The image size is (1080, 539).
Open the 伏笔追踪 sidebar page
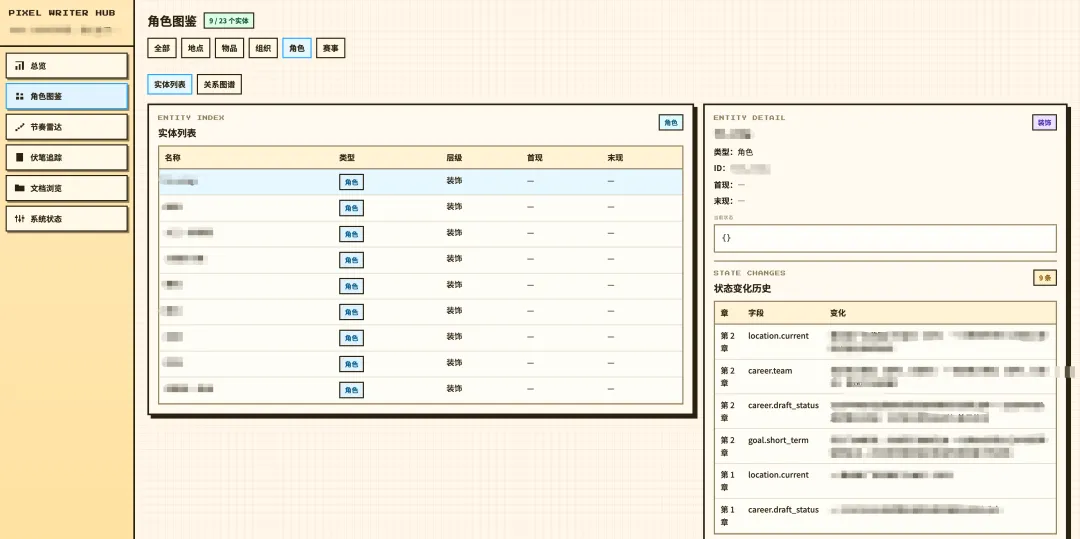67,158
